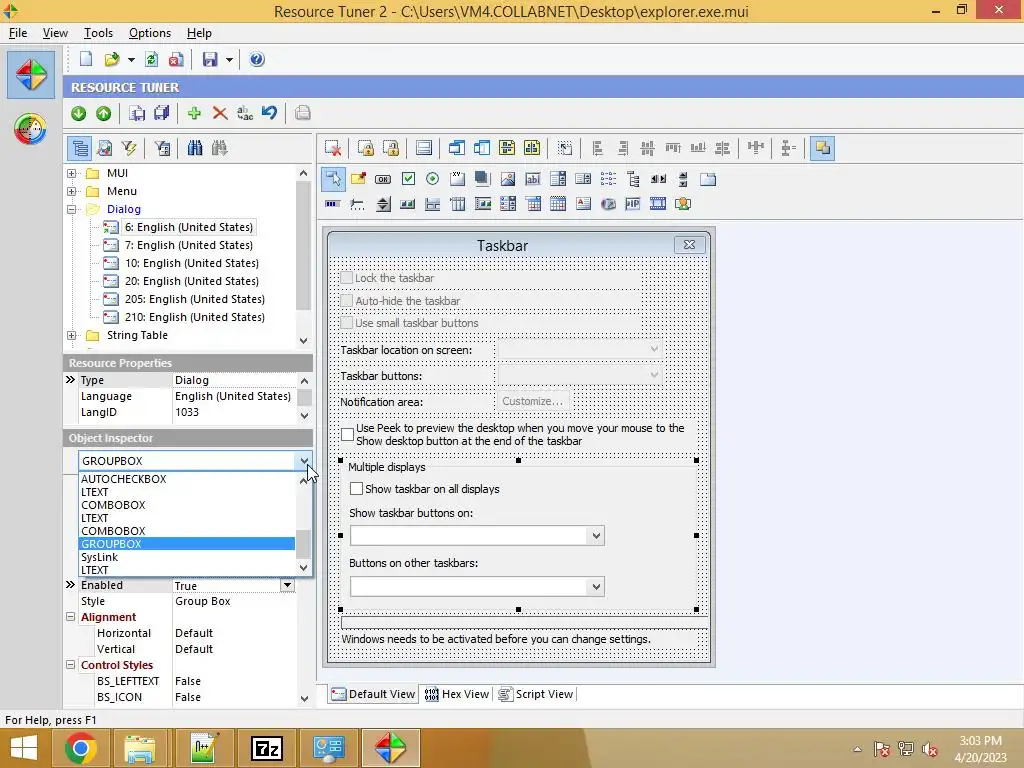Image resolution: width=1024 pixels, height=768 pixels.
Task: Open the Enabled property True dropdown
Action: [287, 585]
